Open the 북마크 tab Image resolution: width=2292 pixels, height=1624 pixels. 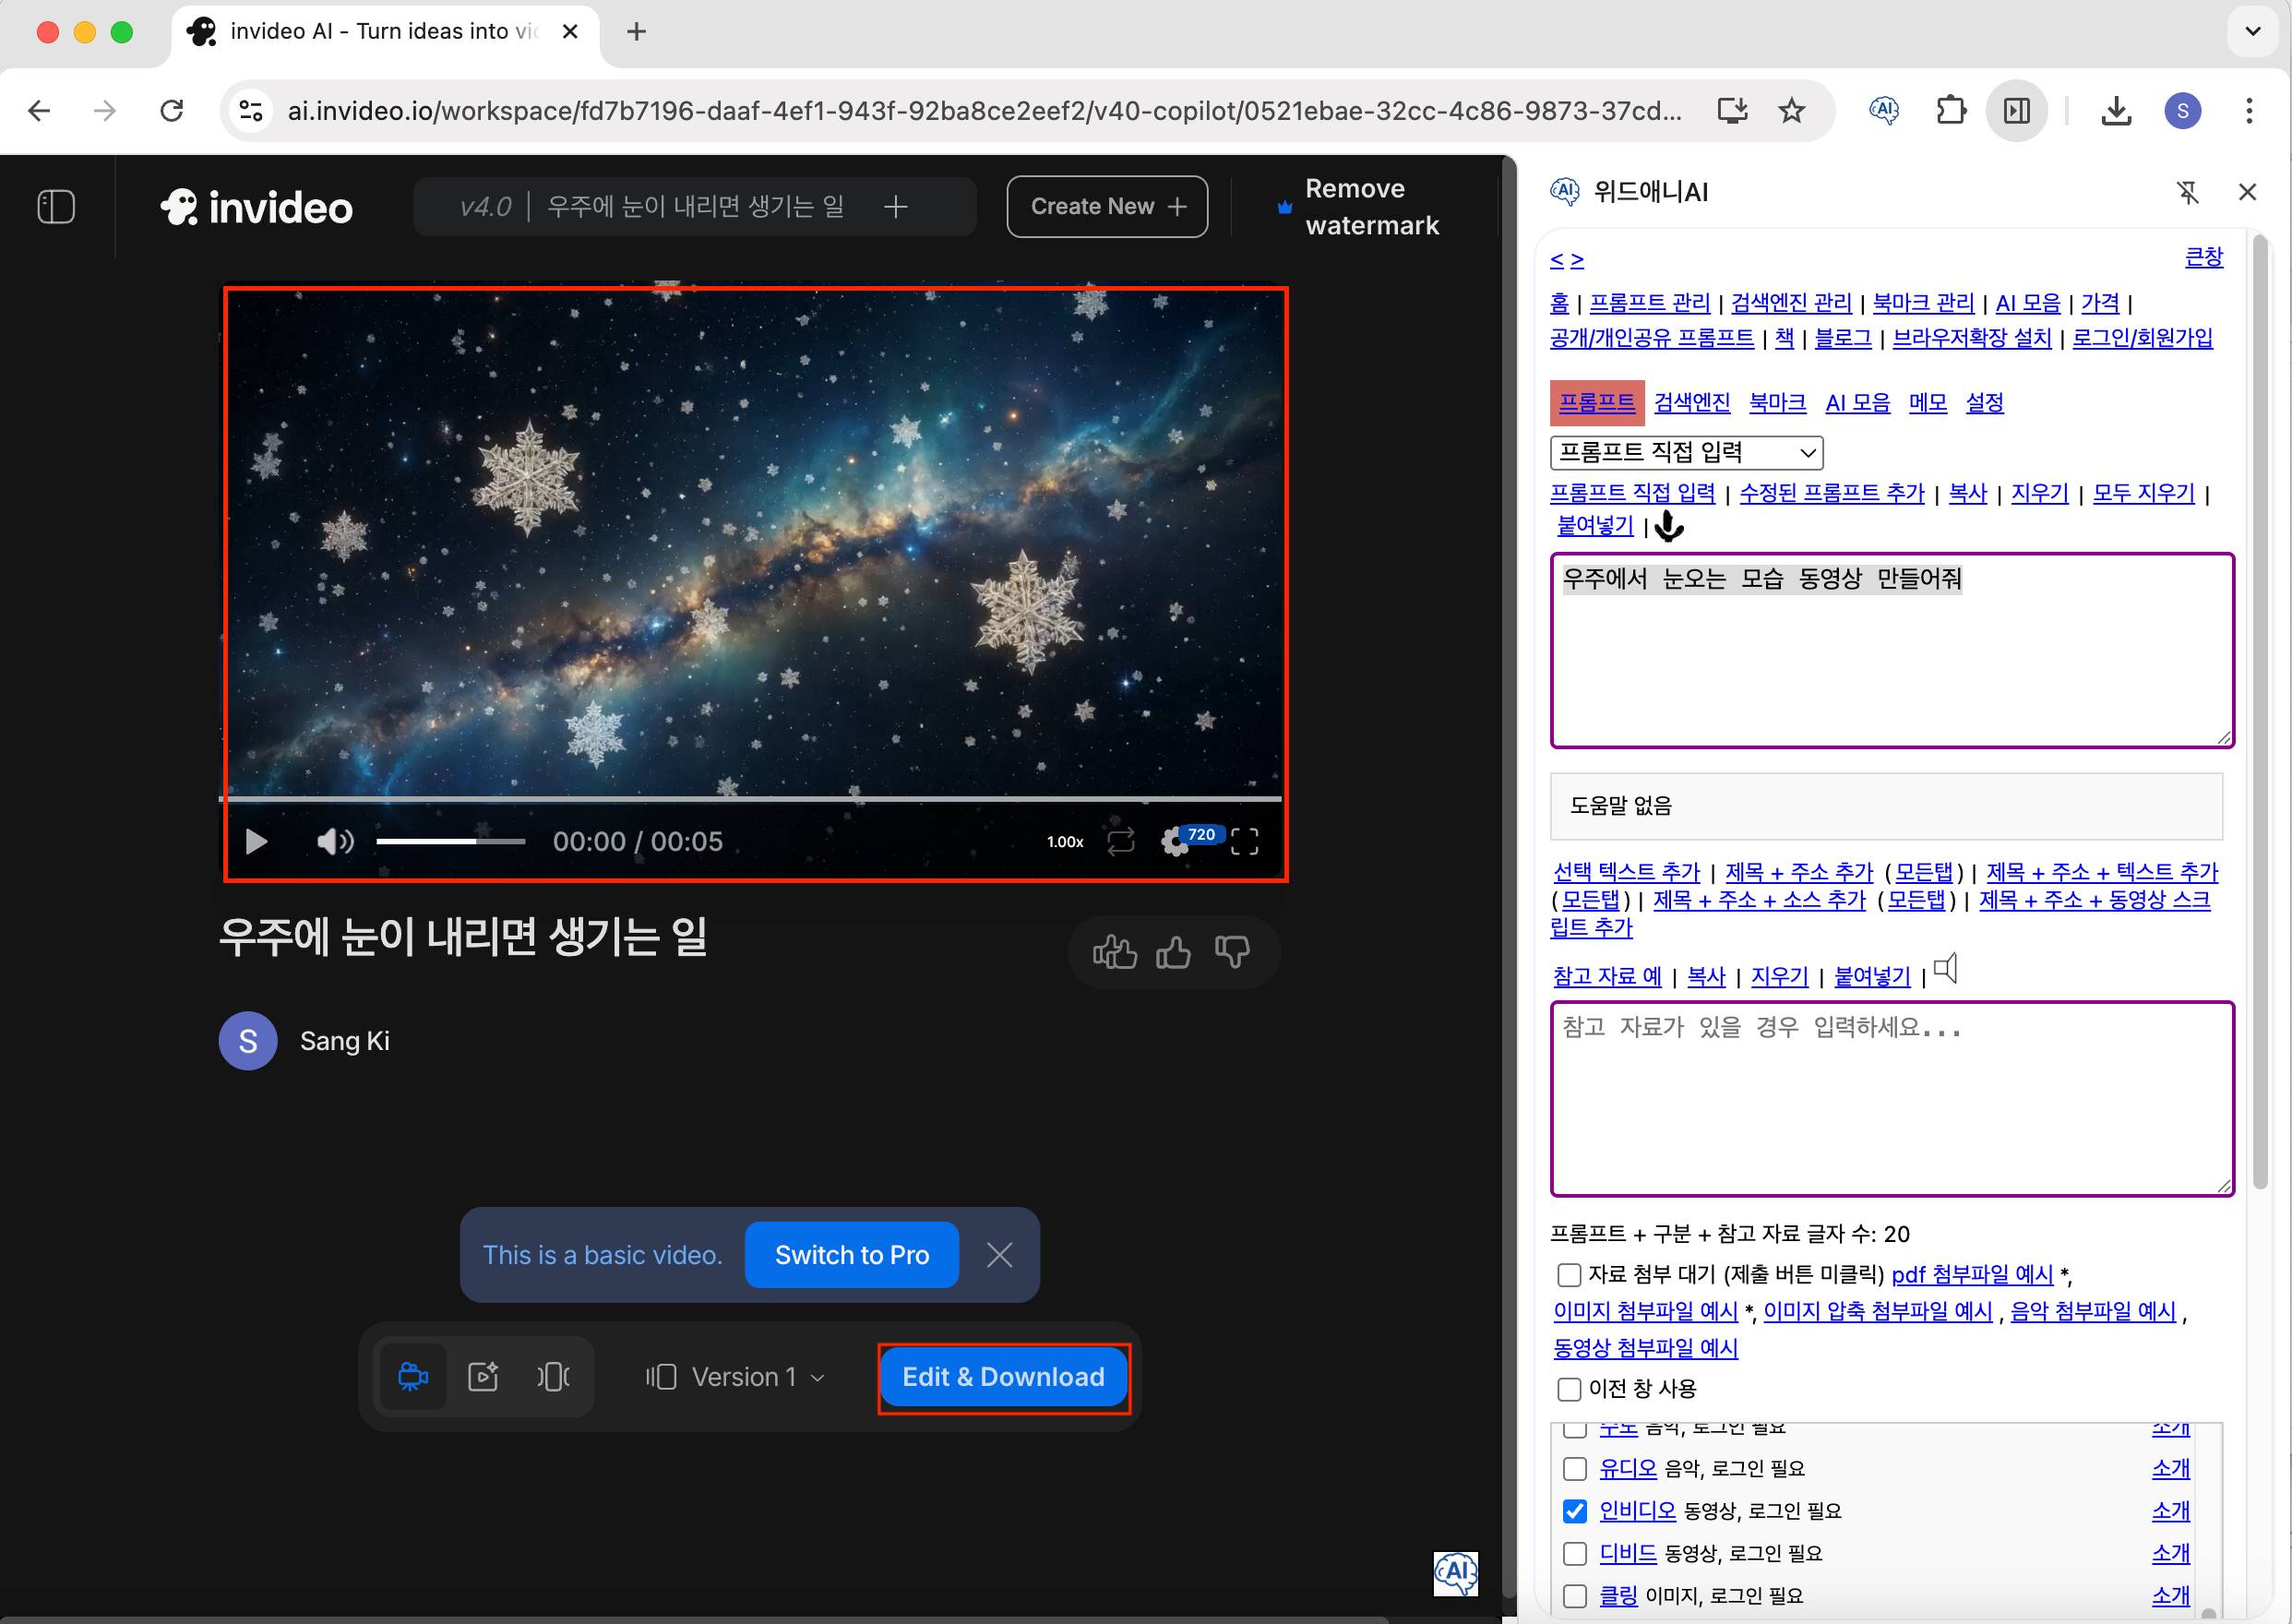(1777, 403)
